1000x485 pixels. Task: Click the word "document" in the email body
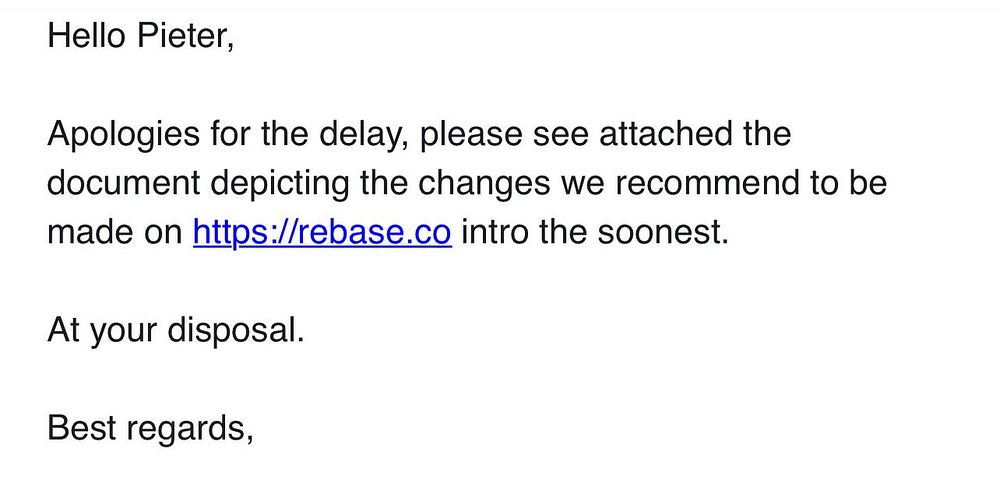pyautogui.click(x=124, y=183)
